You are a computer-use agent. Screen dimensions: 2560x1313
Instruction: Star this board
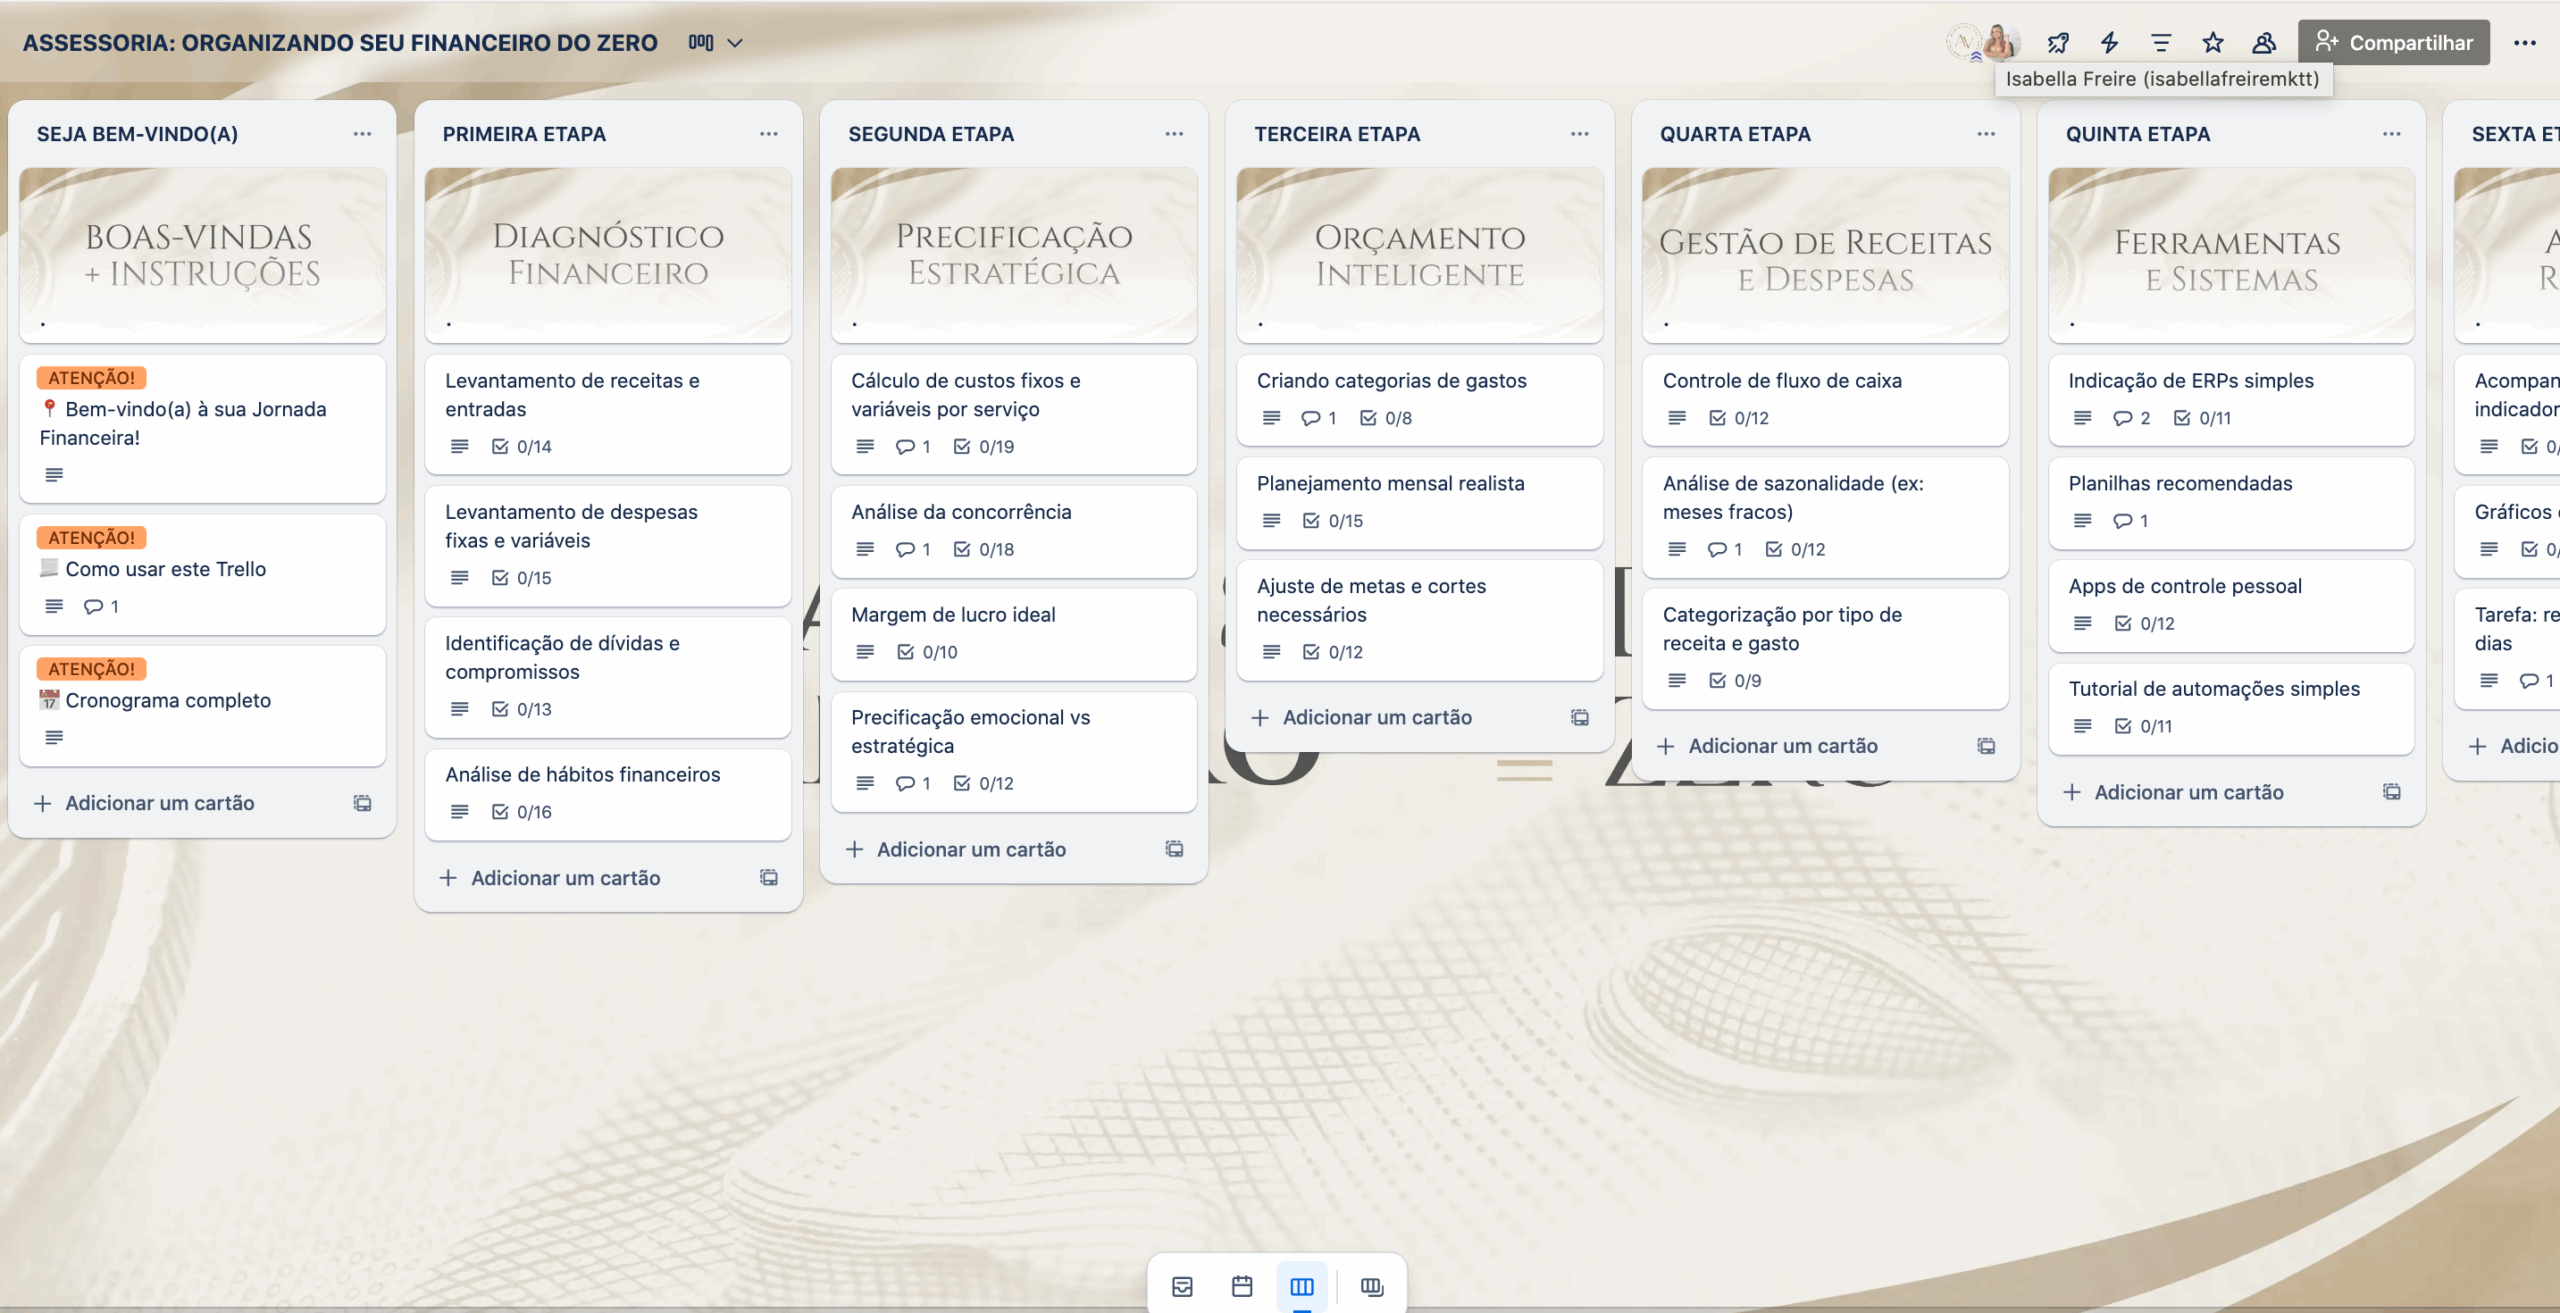tap(2212, 42)
